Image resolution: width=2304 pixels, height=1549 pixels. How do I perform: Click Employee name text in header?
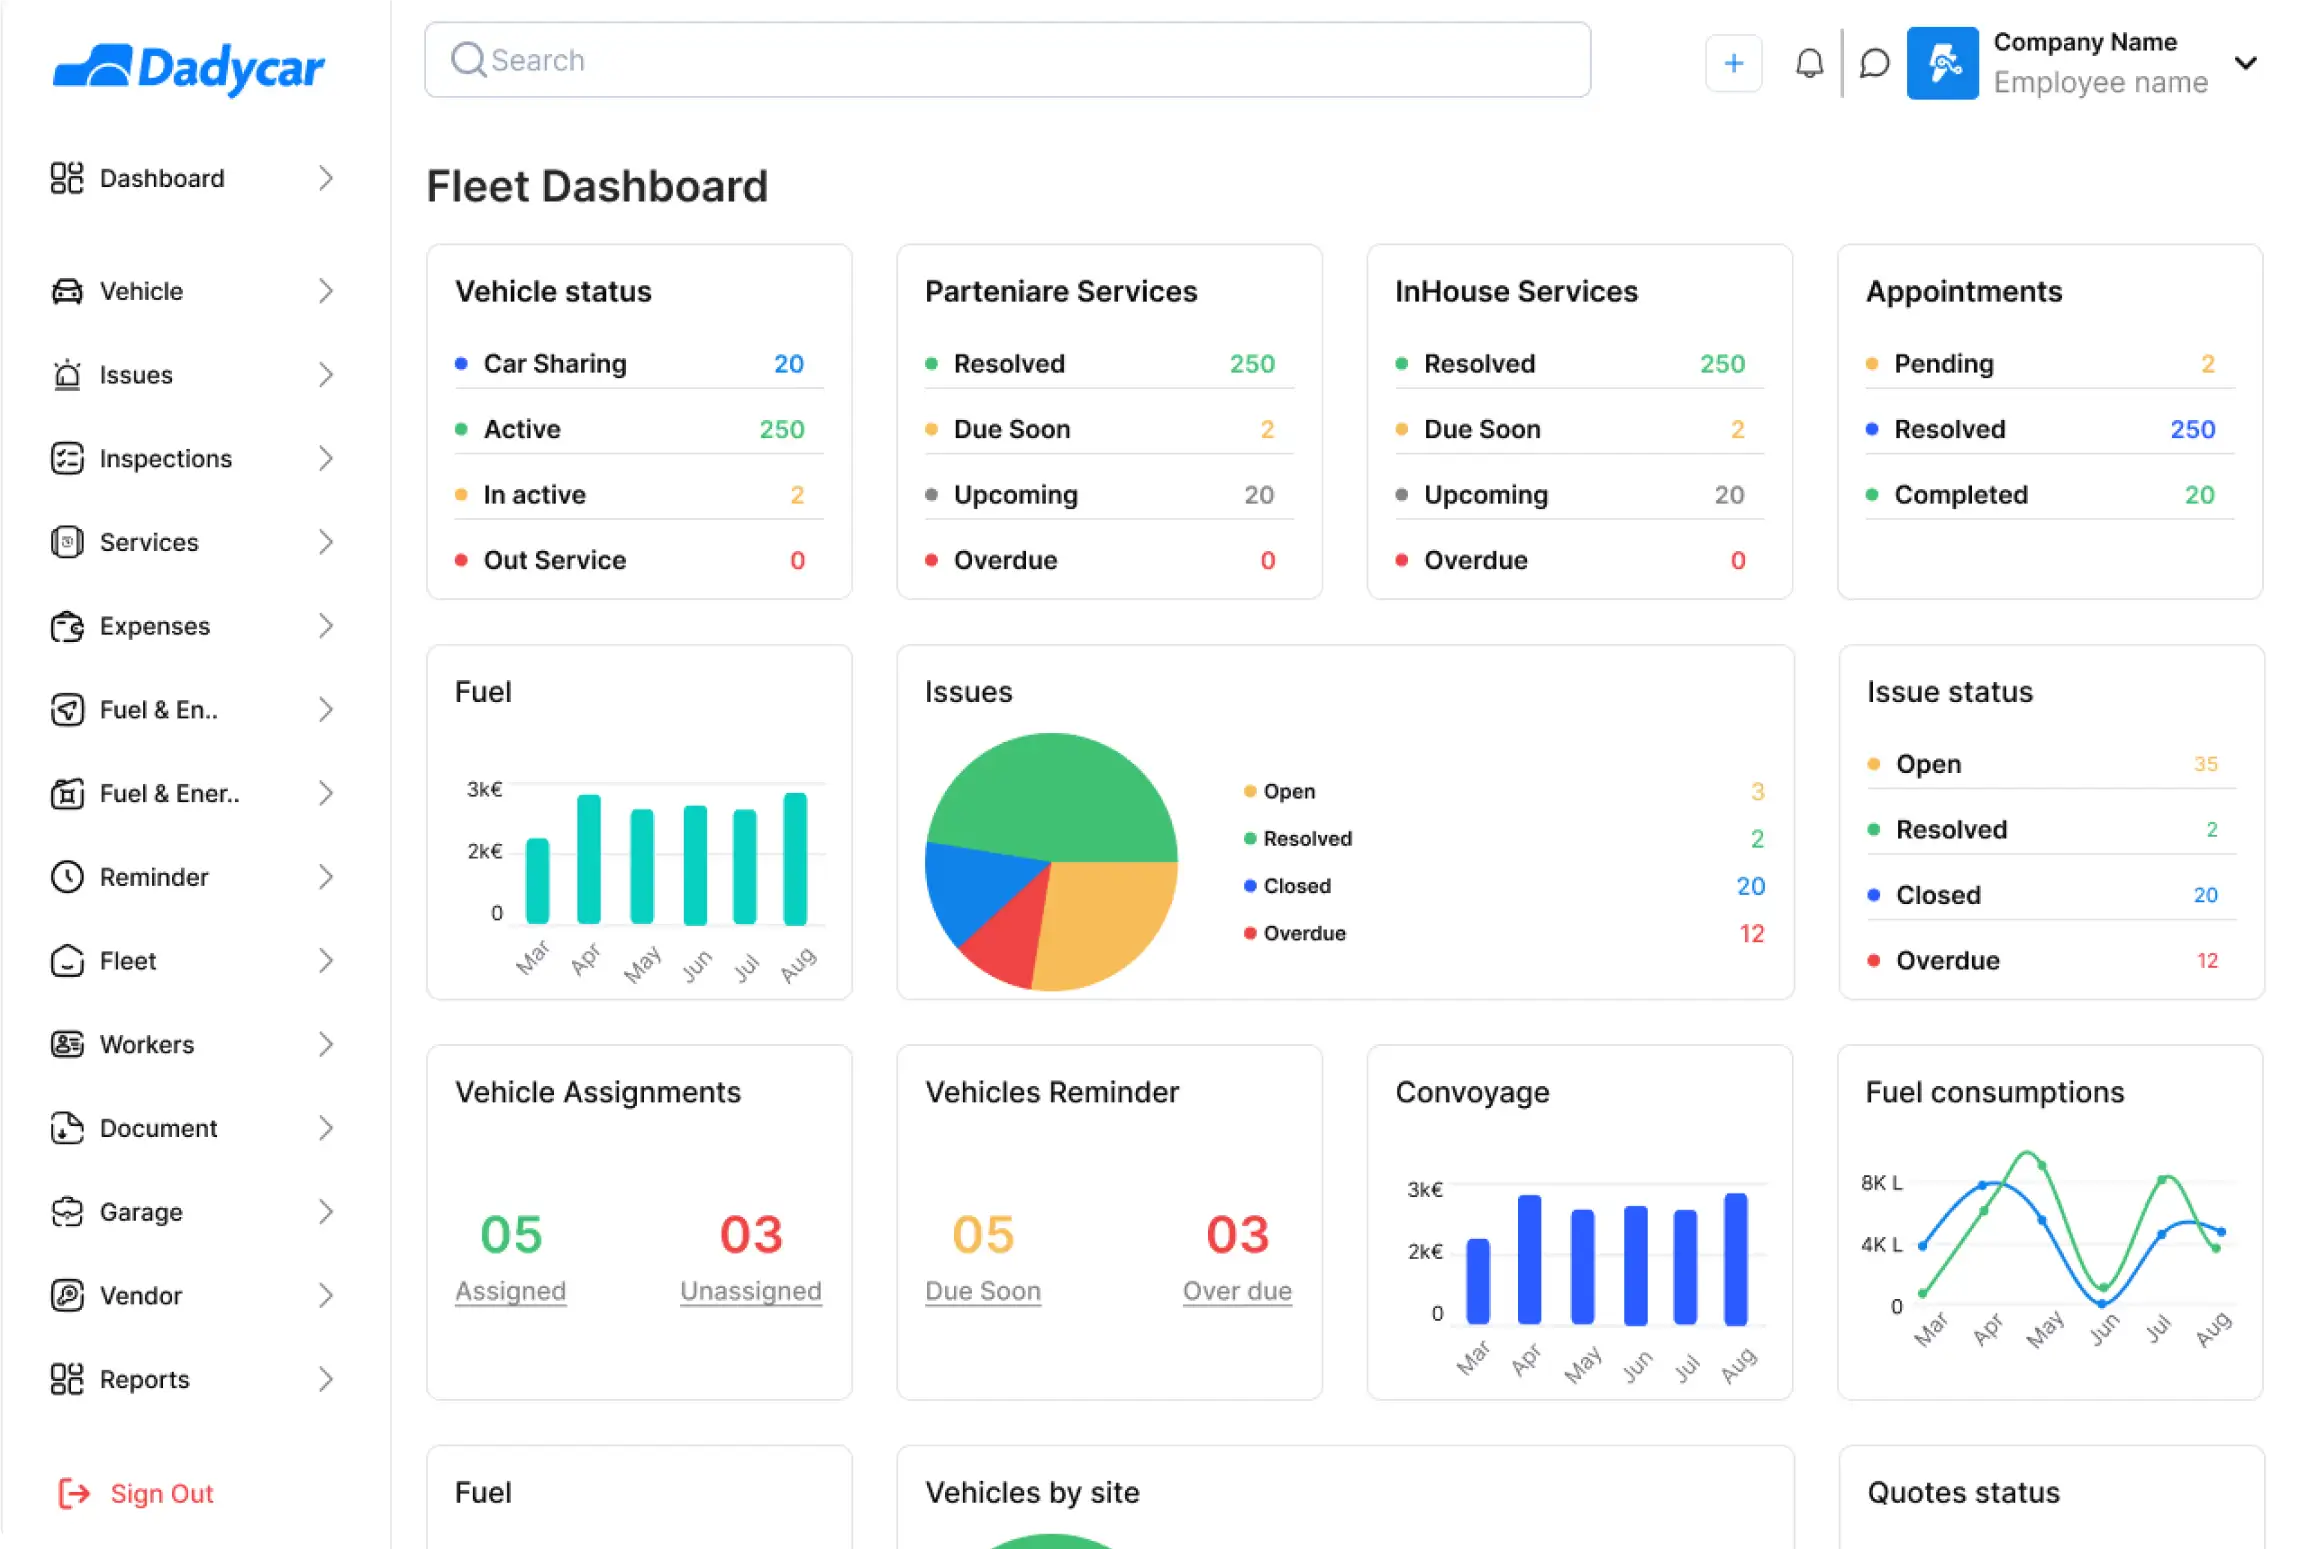pyautogui.click(x=2100, y=82)
